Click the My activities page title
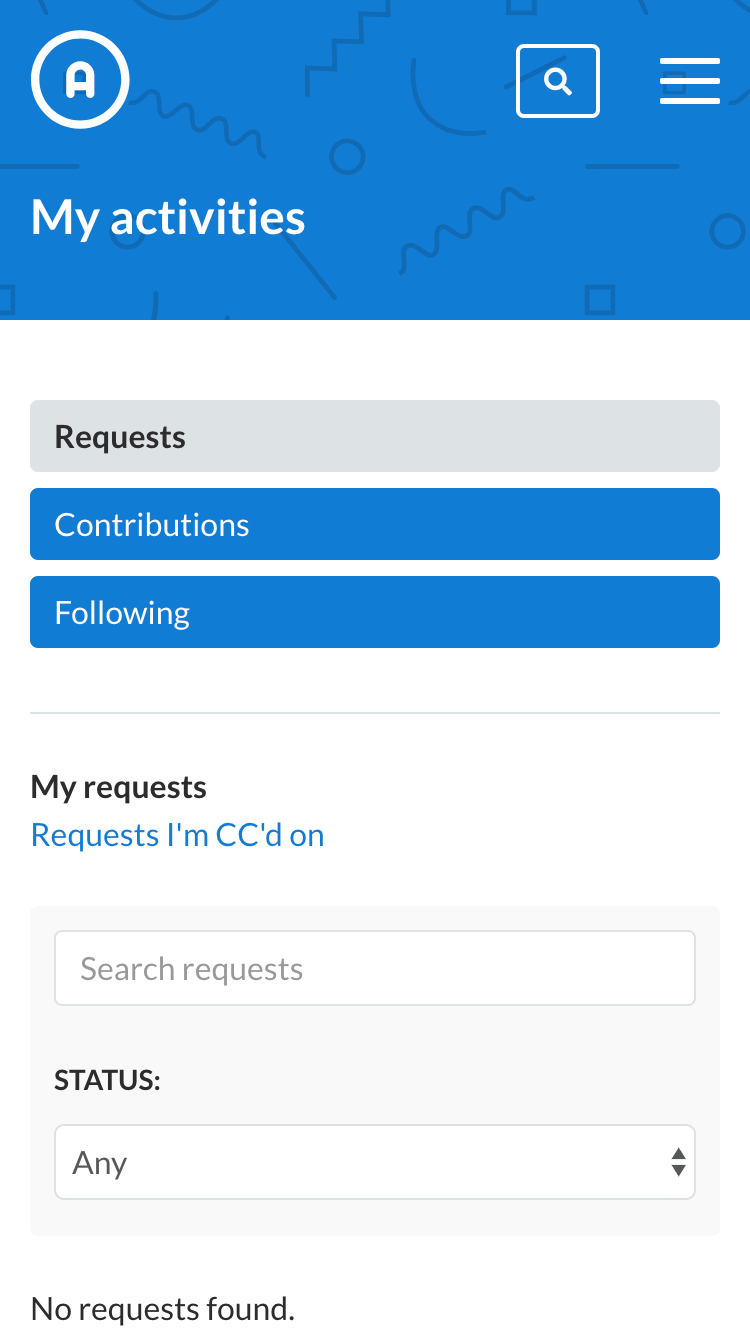 click(x=168, y=217)
